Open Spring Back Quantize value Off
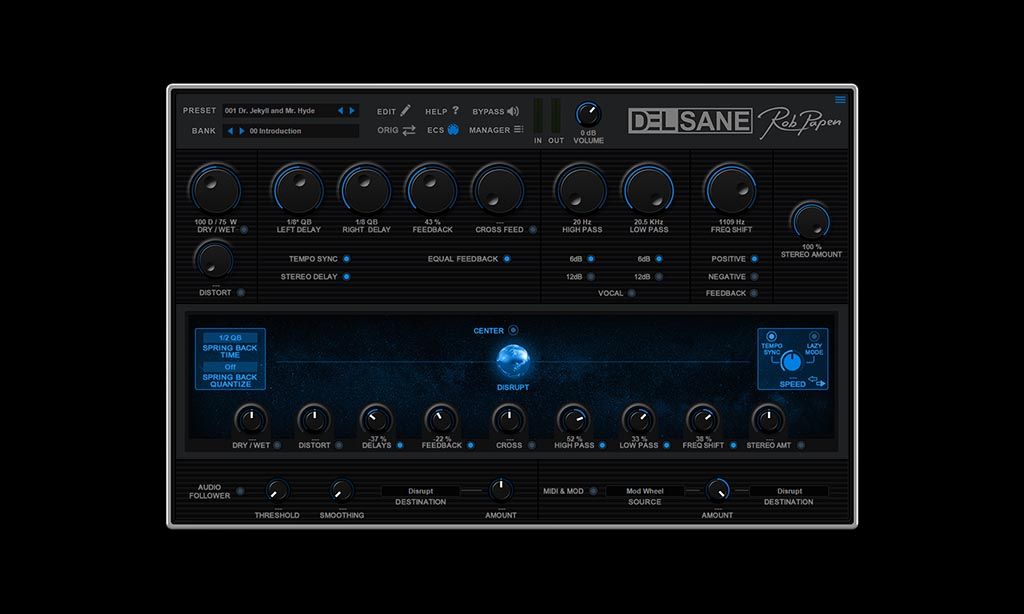This screenshot has height=614, width=1024. tap(230, 367)
